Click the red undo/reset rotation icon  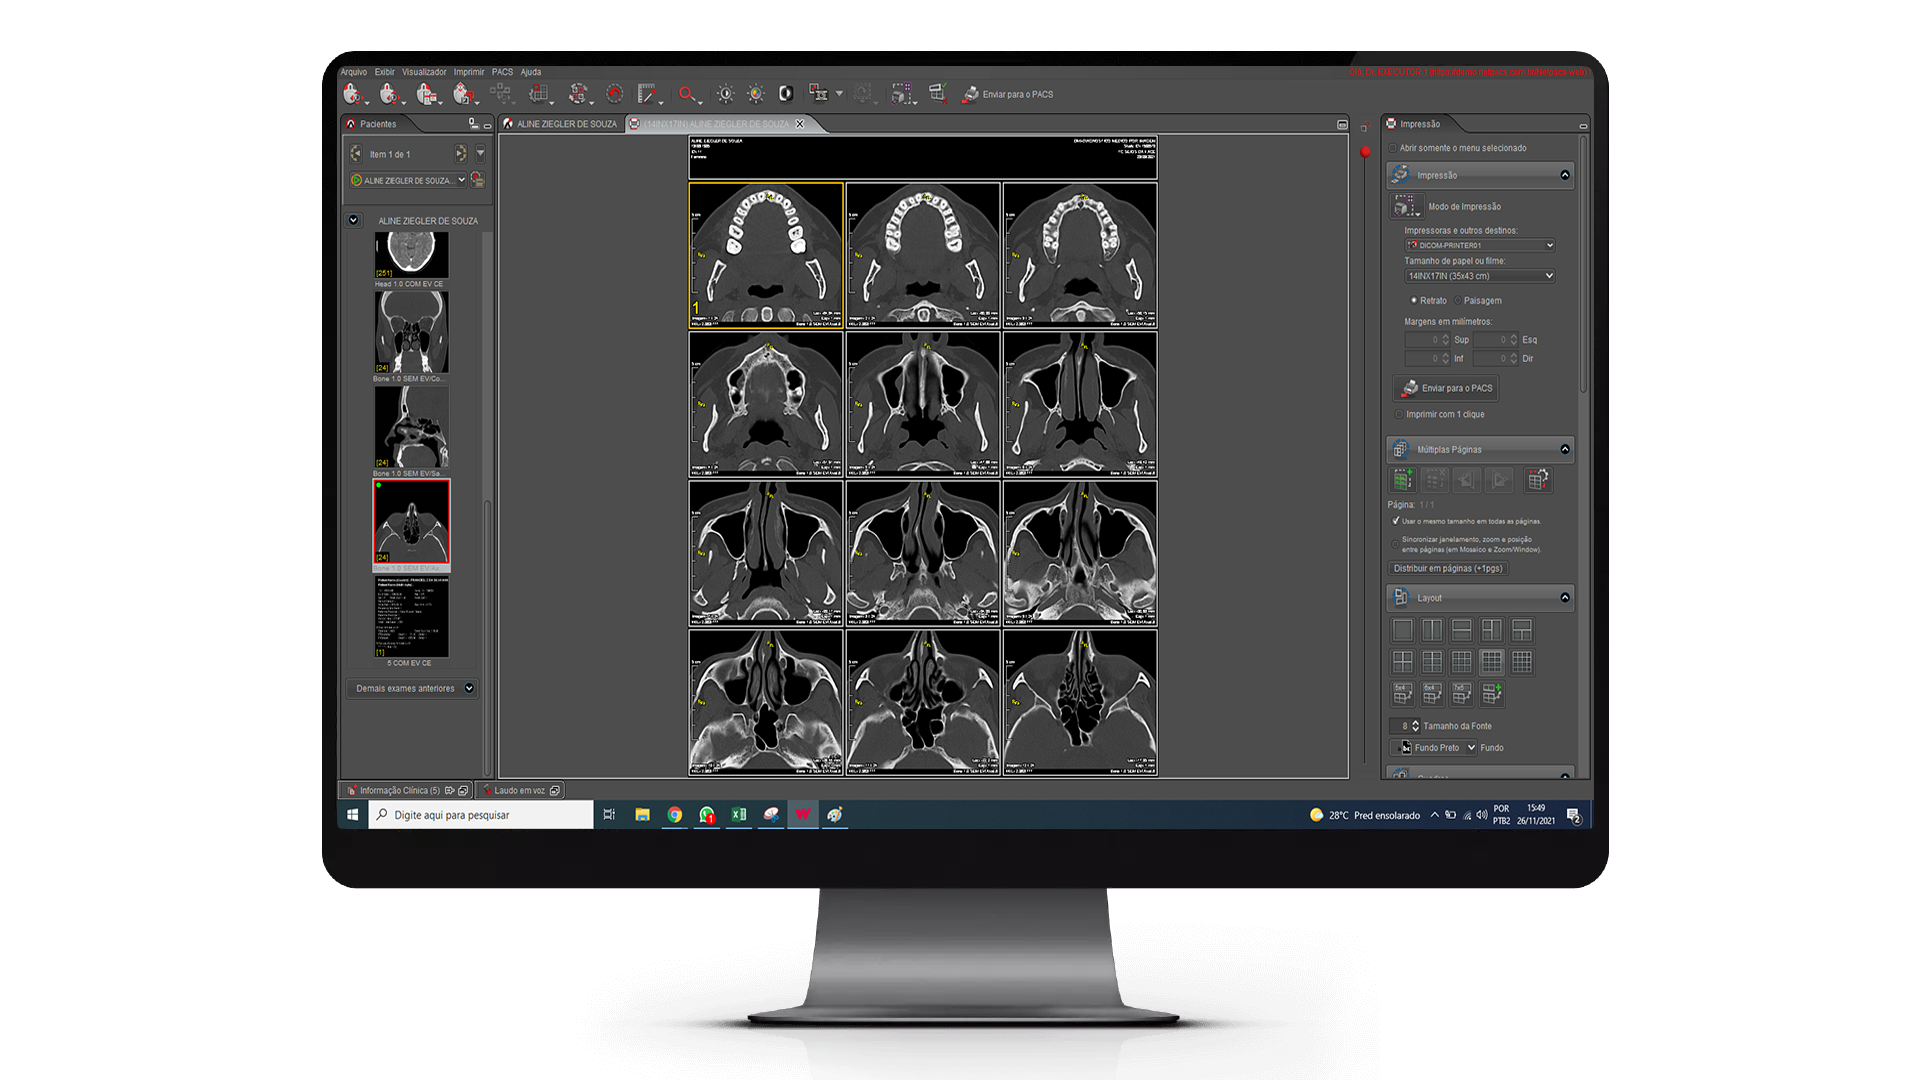(614, 94)
